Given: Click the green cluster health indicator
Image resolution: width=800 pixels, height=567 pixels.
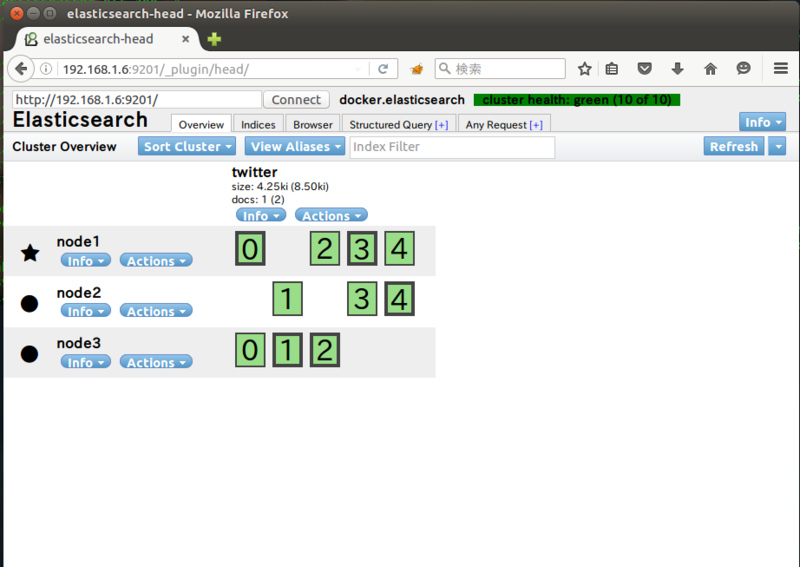Looking at the screenshot, I should pyautogui.click(x=577, y=100).
